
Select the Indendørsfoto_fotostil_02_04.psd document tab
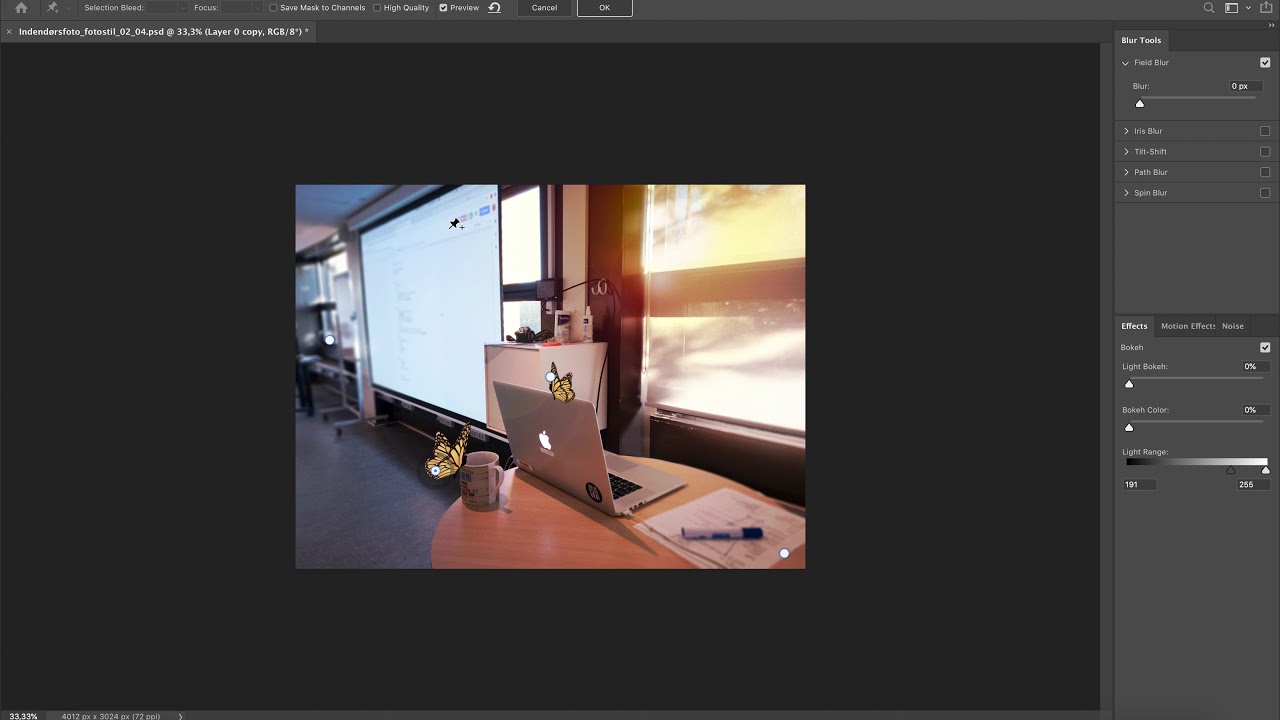tap(160, 32)
